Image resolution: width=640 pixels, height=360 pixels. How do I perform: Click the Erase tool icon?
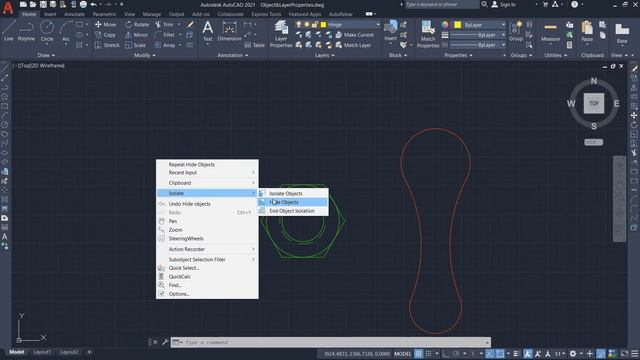click(x=190, y=24)
